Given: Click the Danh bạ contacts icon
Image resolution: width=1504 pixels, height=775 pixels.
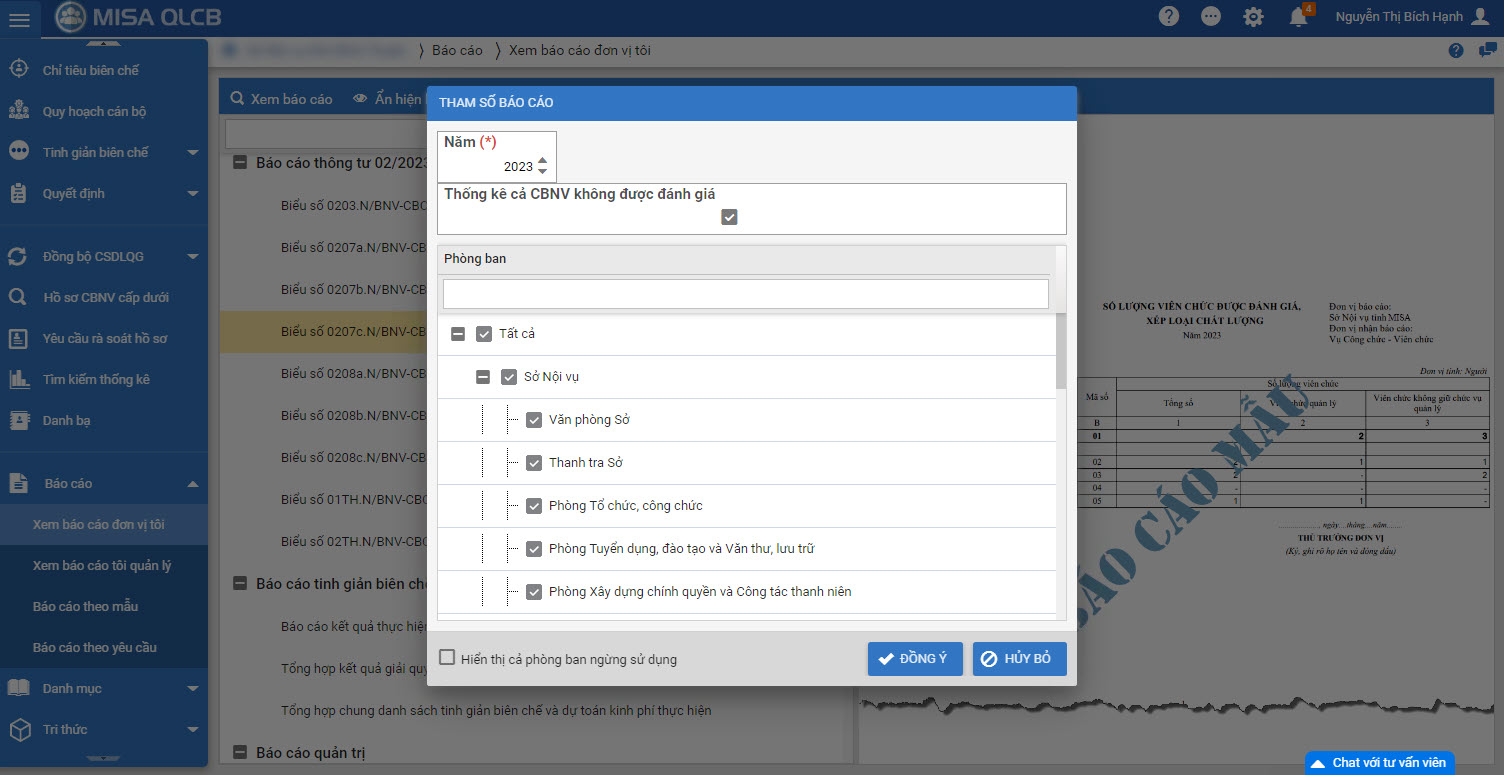Looking at the screenshot, I should click(18, 420).
